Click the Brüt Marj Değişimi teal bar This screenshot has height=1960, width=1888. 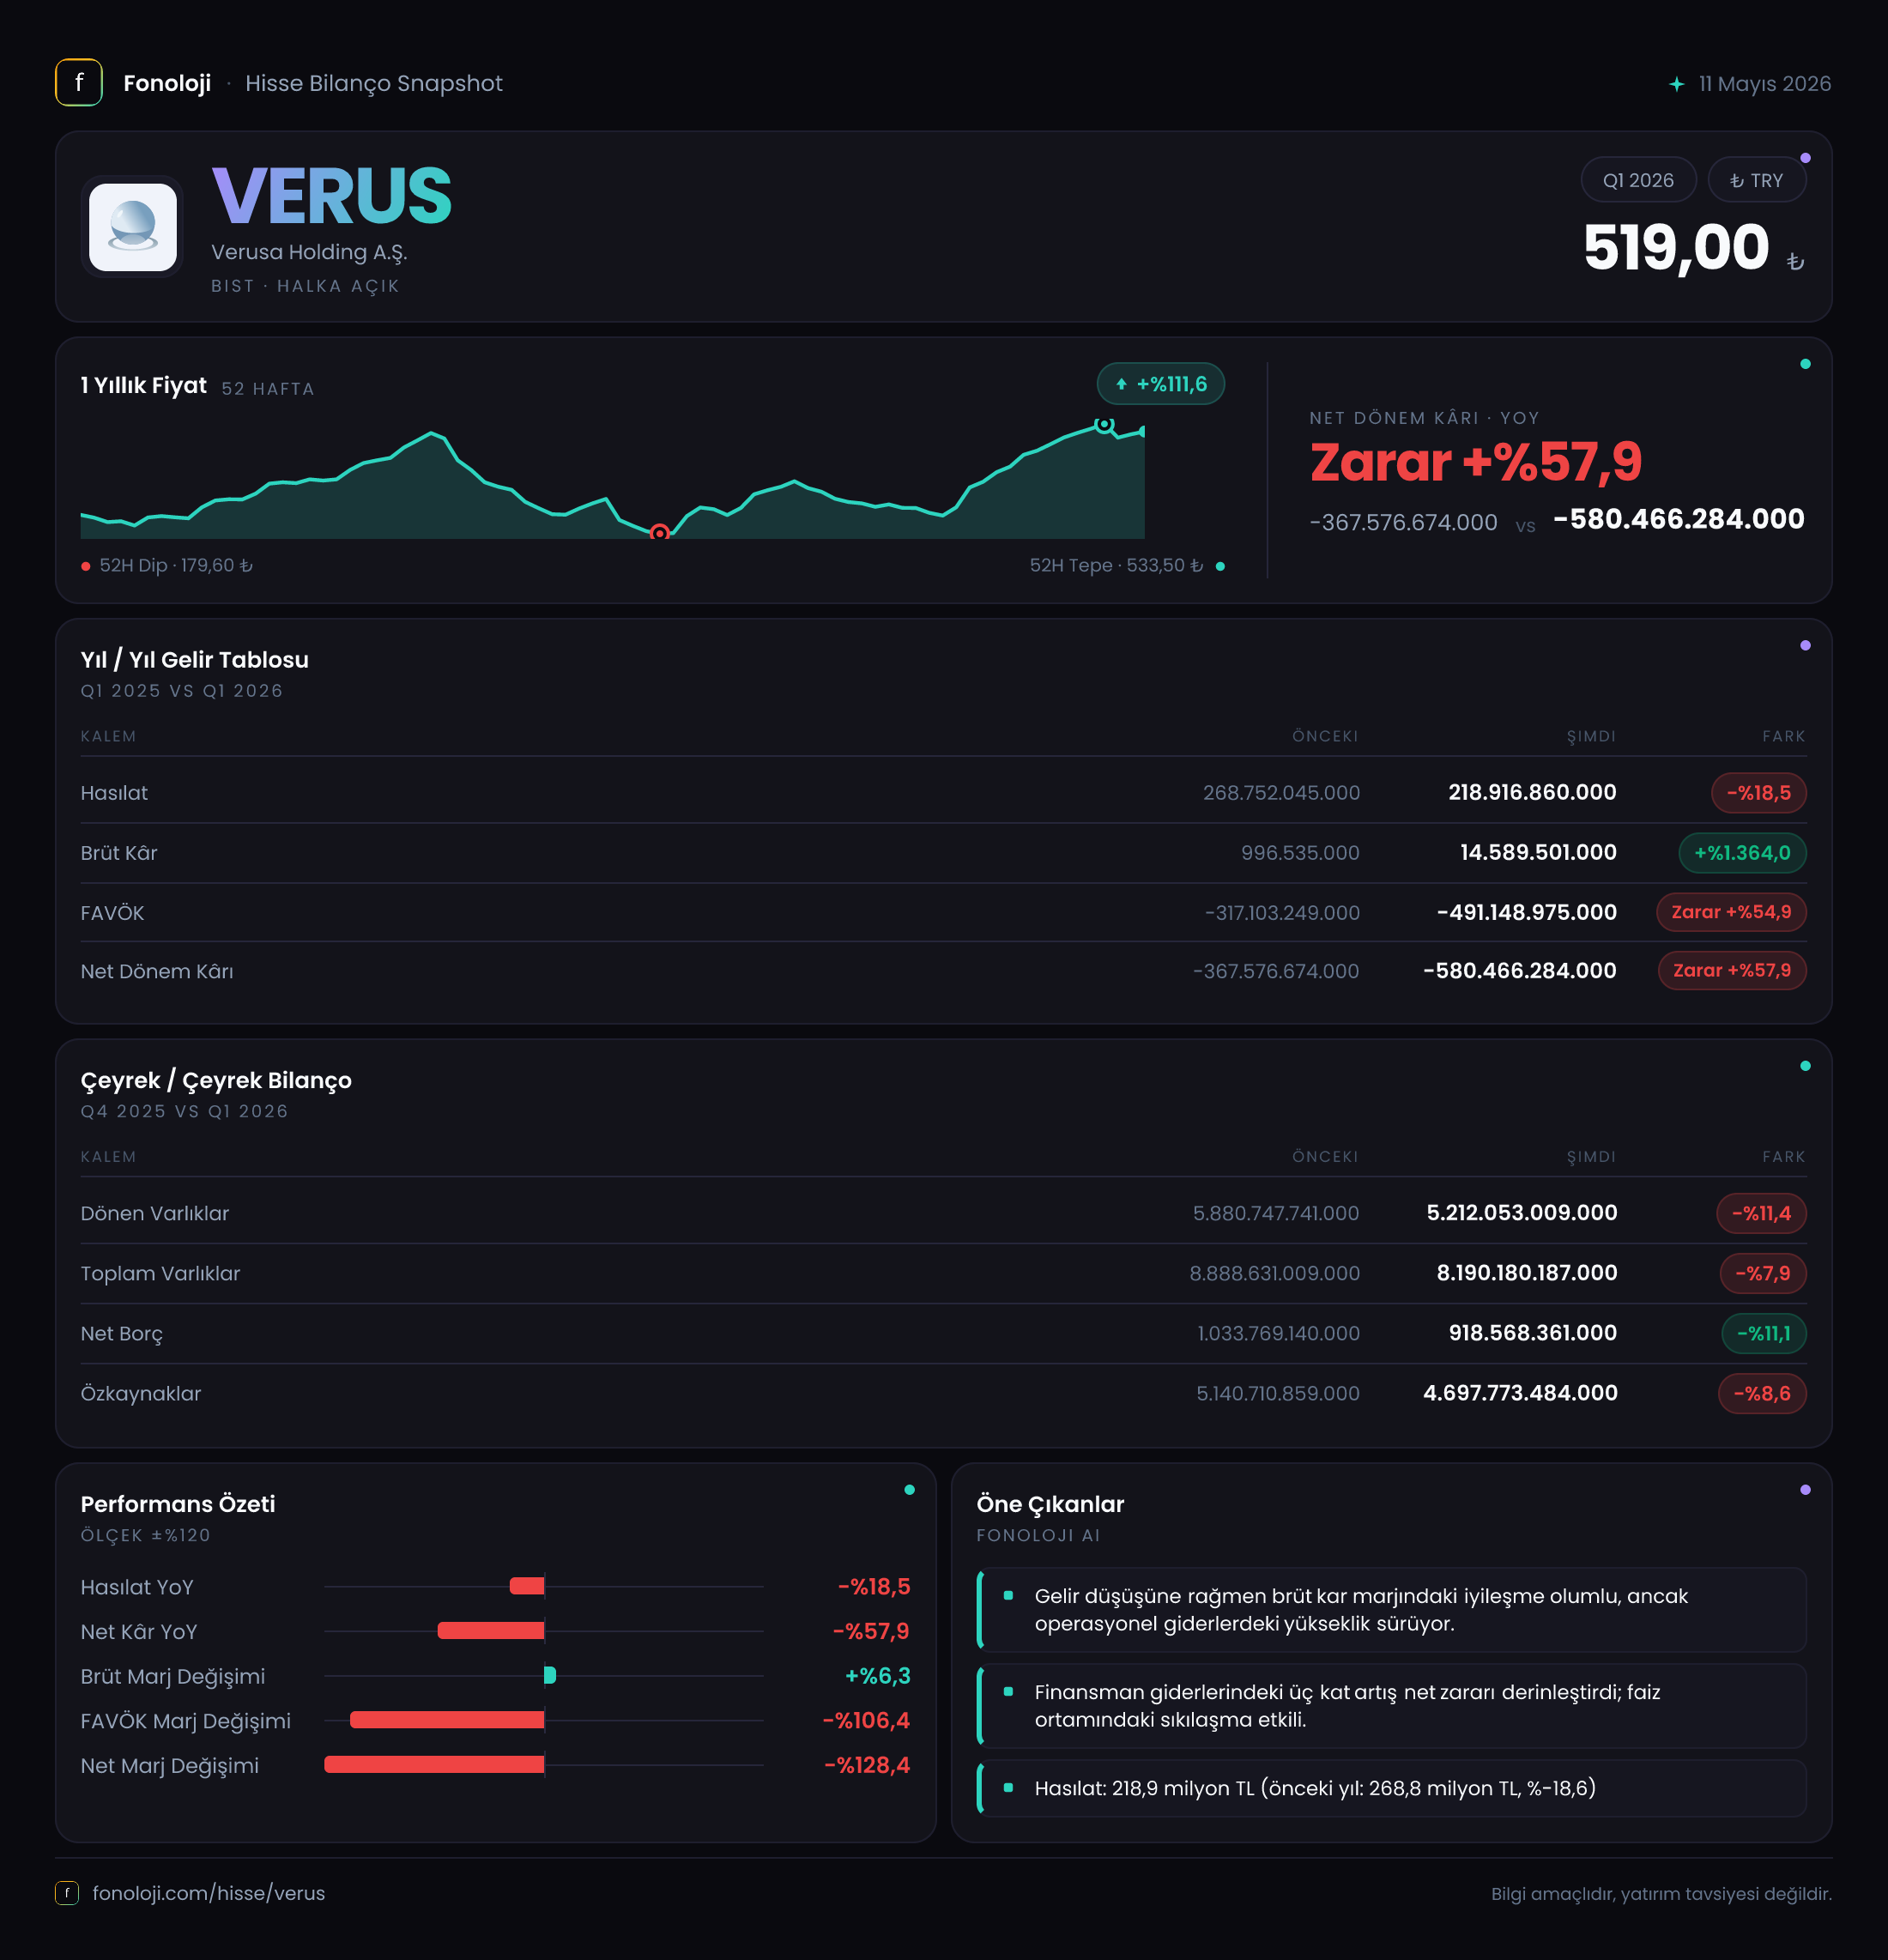pyautogui.click(x=550, y=1675)
